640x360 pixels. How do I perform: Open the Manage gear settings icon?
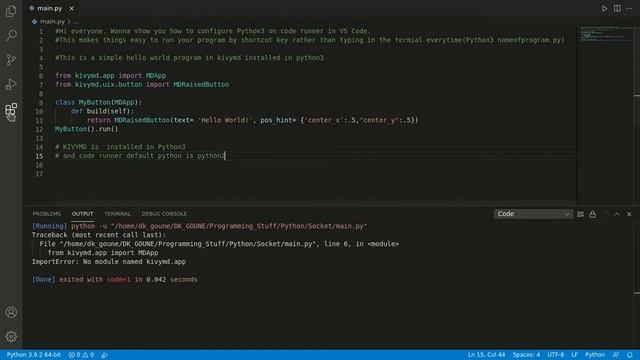coord(11,336)
